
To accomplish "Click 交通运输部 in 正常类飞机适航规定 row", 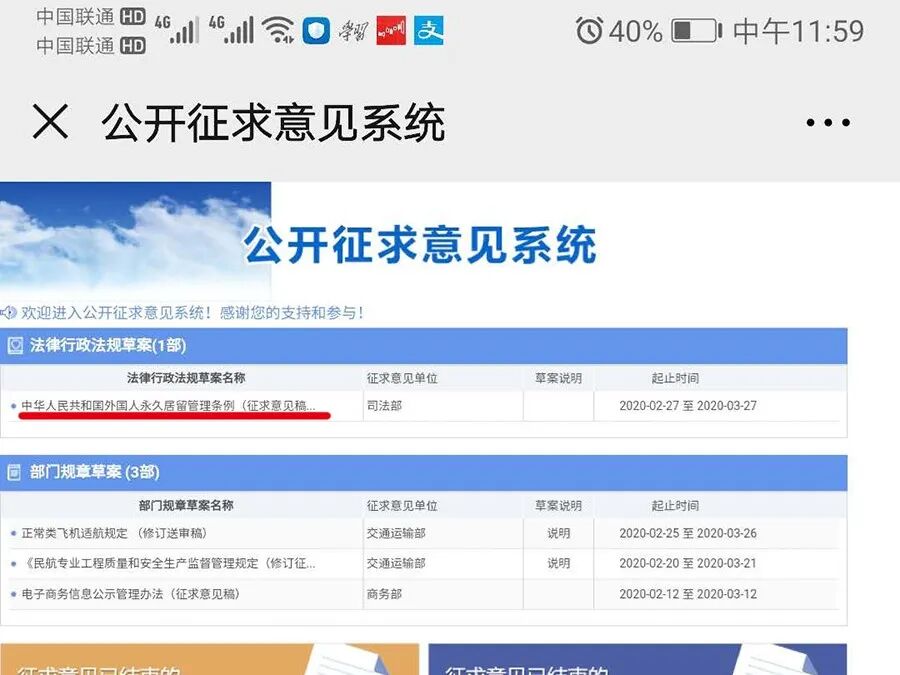I will coord(396,533).
